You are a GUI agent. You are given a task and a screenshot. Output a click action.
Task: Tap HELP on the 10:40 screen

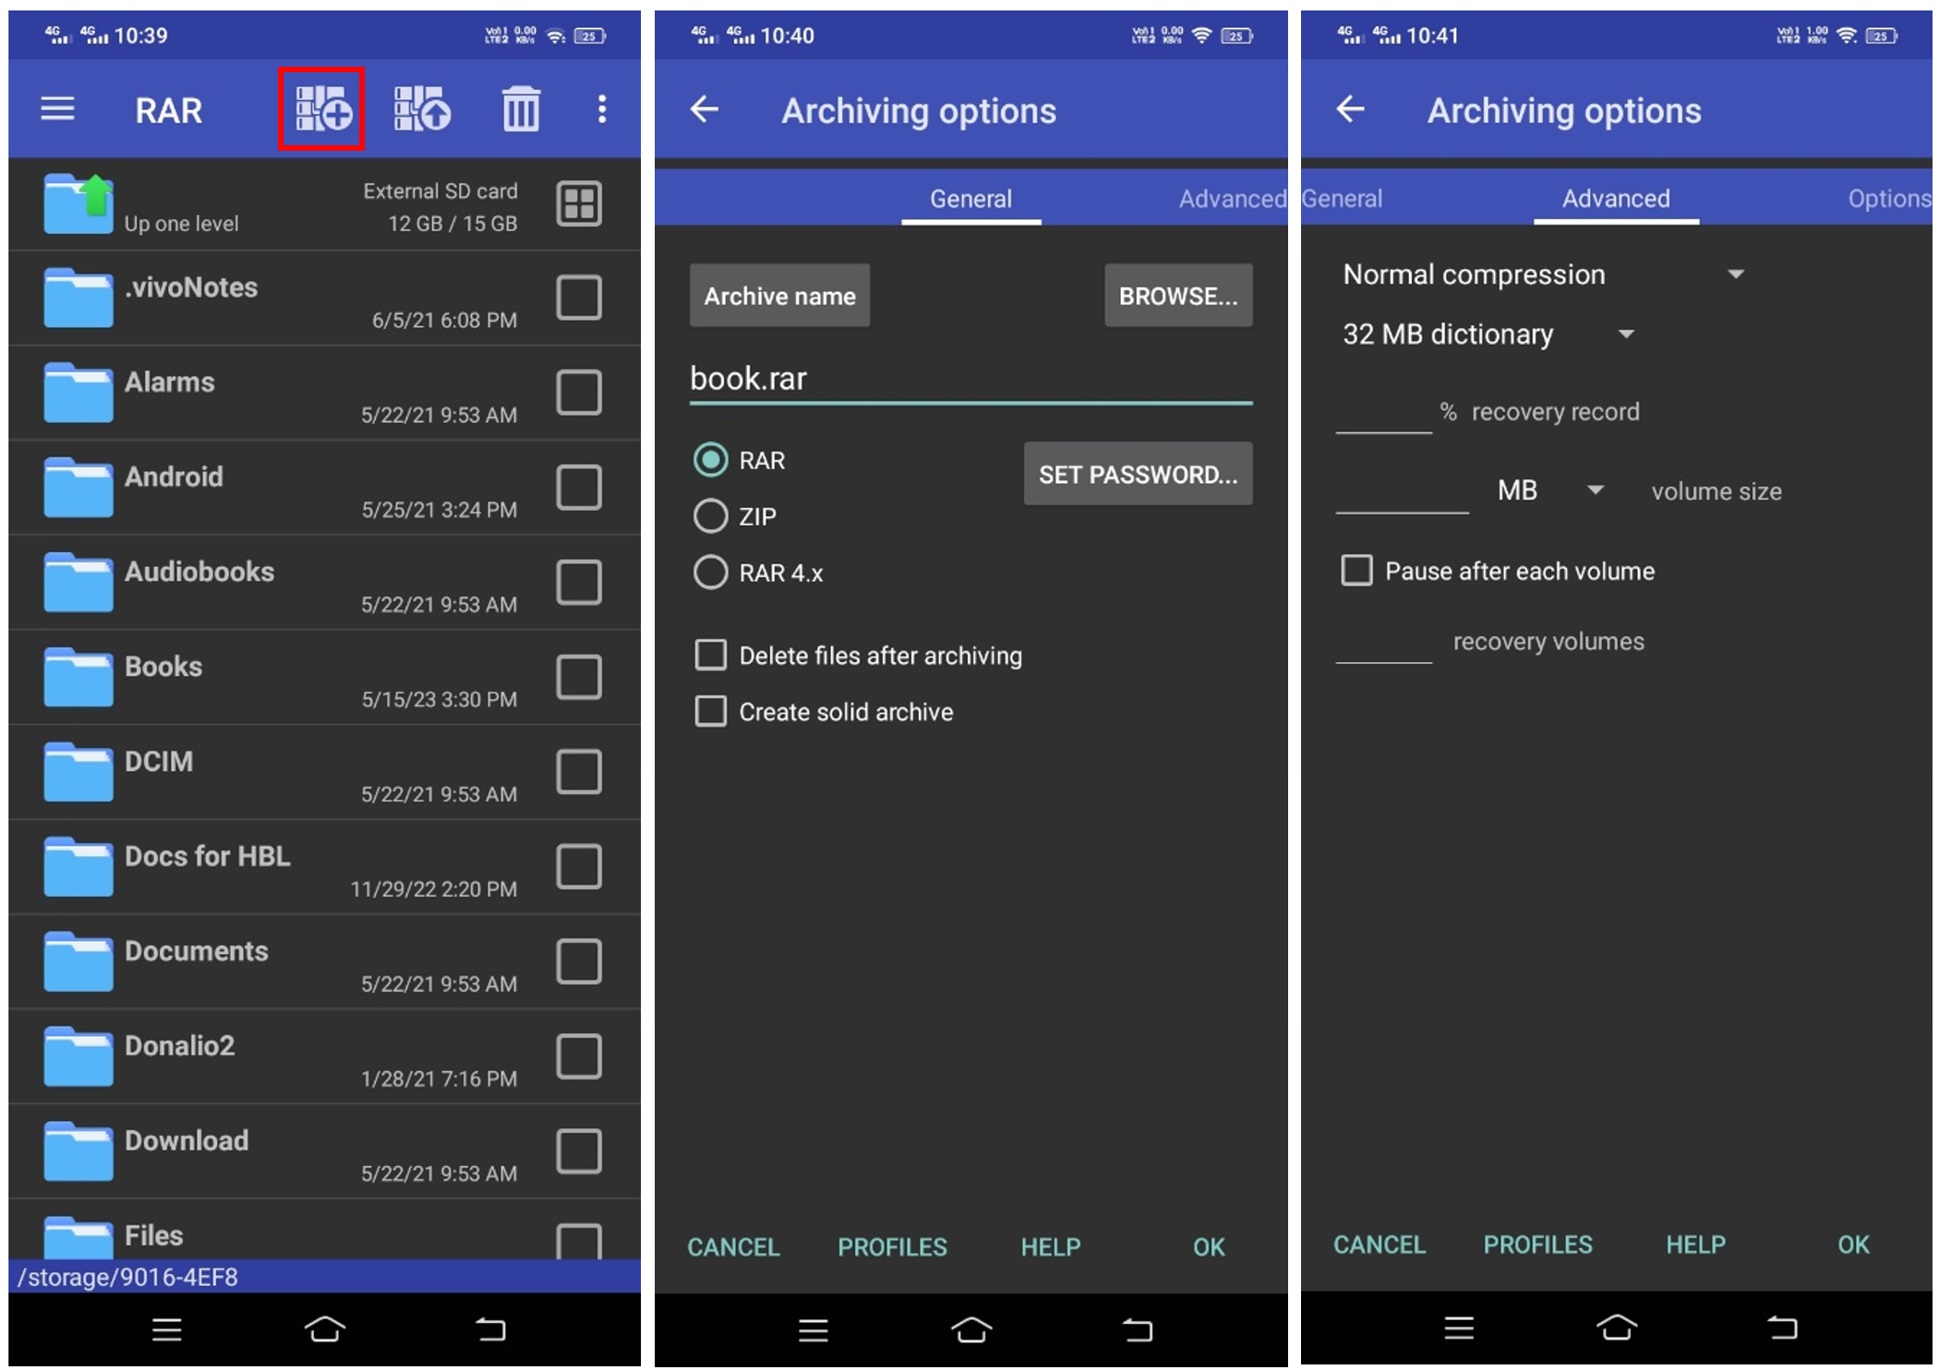(x=1050, y=1247)
